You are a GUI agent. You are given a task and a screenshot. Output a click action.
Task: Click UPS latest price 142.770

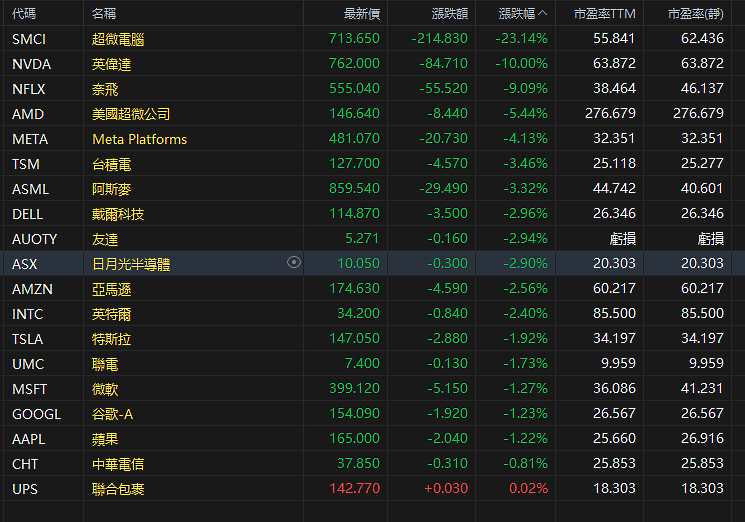[354, 488]
